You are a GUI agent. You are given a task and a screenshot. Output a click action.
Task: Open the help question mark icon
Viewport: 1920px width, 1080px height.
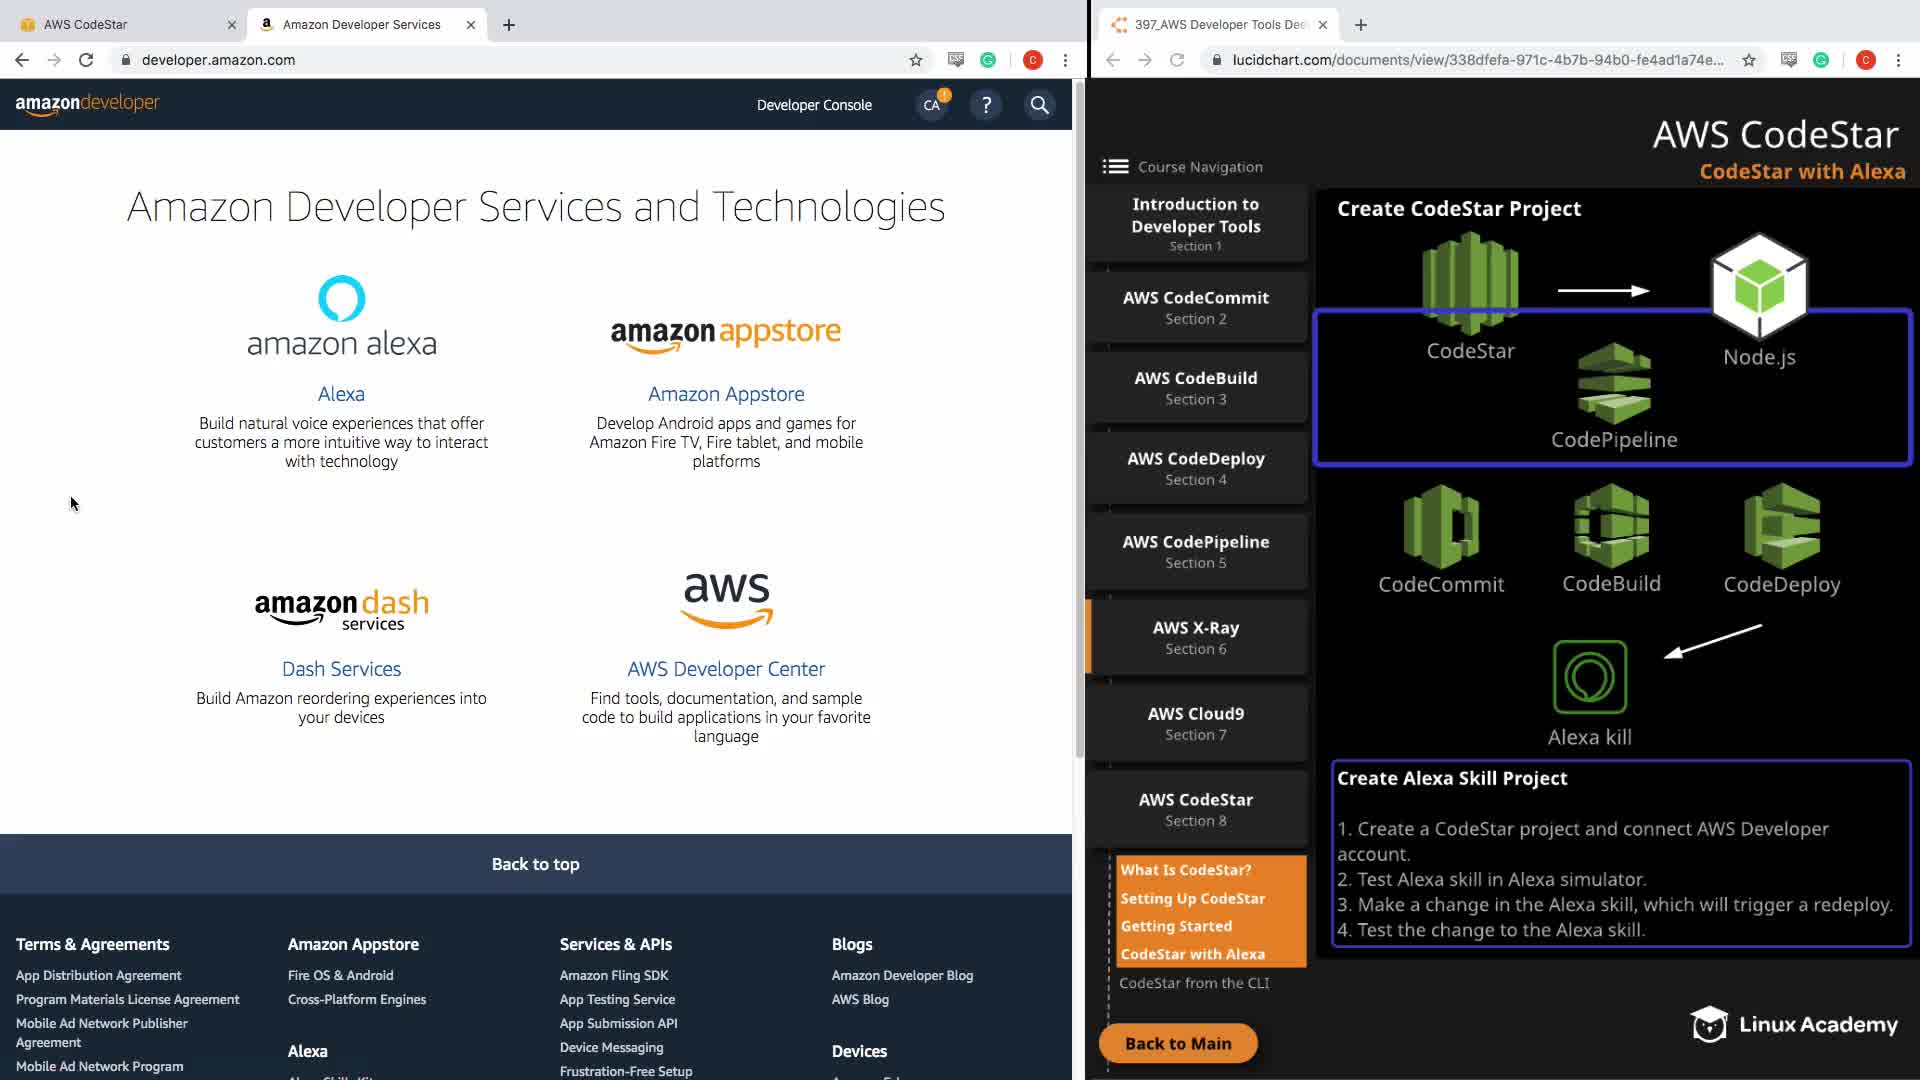pyautogui.click(x=986, y=105)
